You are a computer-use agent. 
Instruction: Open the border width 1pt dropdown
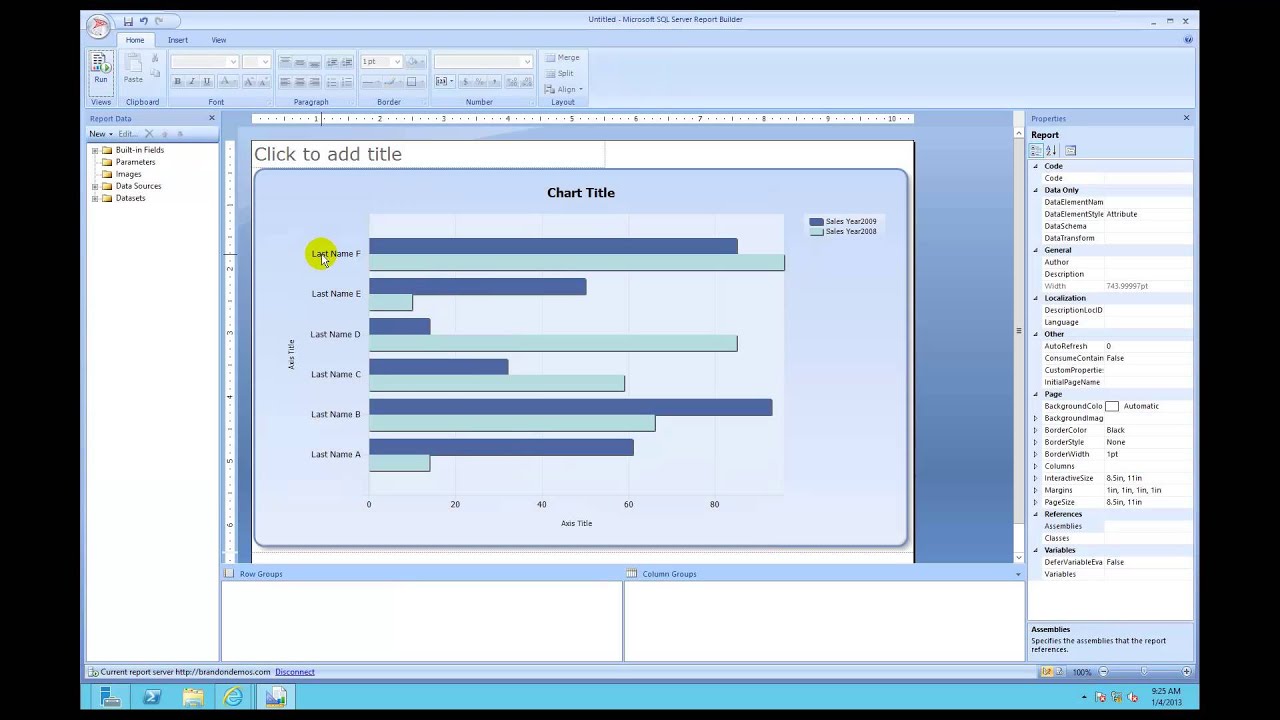pyautogui.click(x=397, y=62)
